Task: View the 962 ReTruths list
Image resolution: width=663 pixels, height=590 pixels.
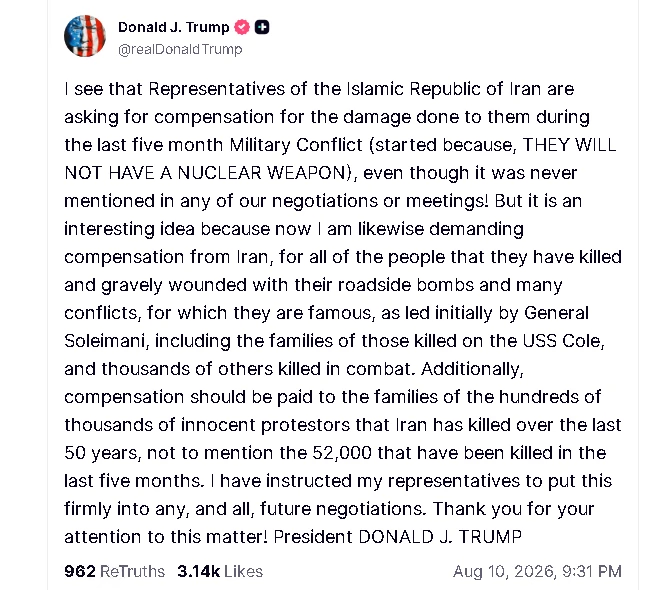Action: coord(114,571)
